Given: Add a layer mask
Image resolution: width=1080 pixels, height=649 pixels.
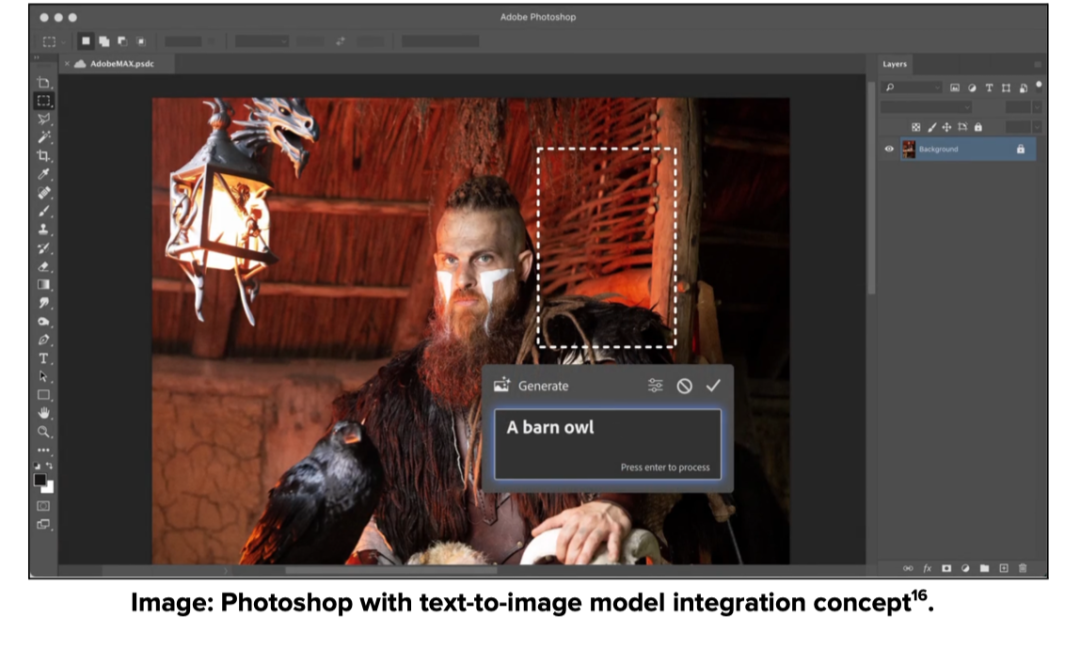Looking at the screenshot, I should [946, 568].
